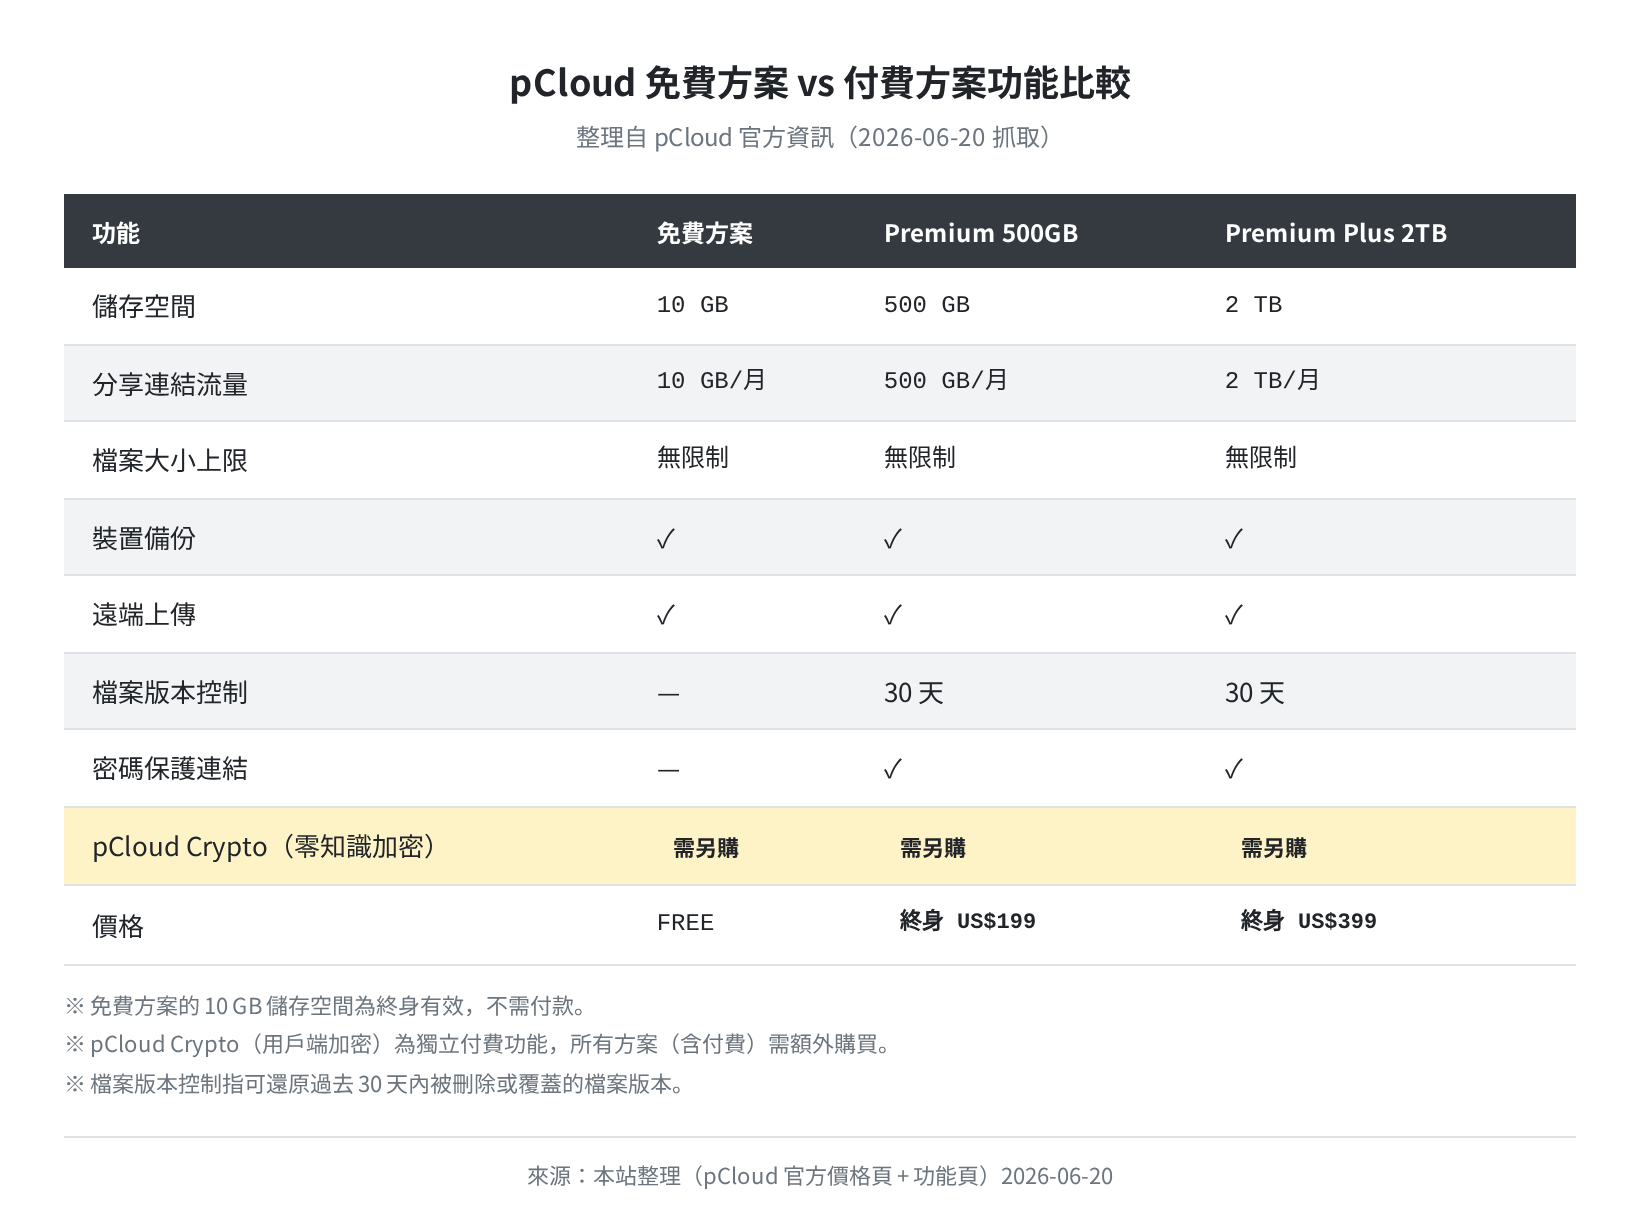Image resolution: width=1640 pixels, height=1232 pixels.
Task: Click 密碼保護連結 checkmark under Premium 500GB
Action: point(893,769)
